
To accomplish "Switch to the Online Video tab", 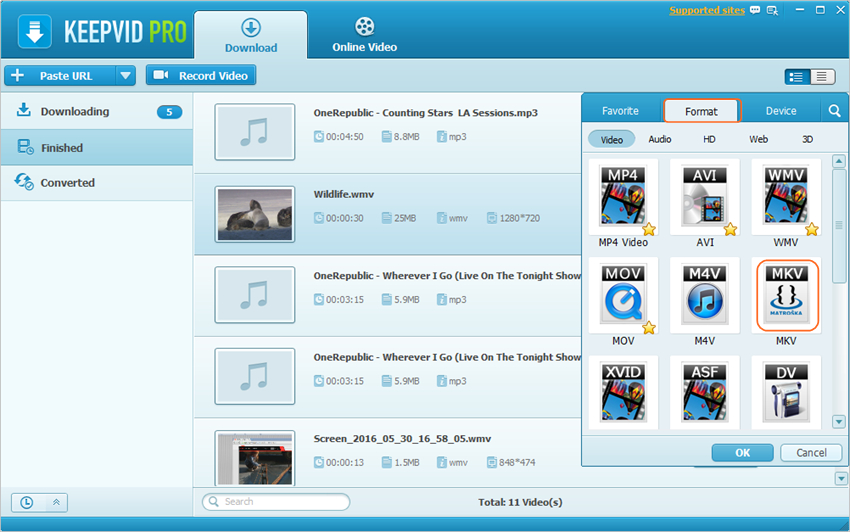I will pos(364,36).
